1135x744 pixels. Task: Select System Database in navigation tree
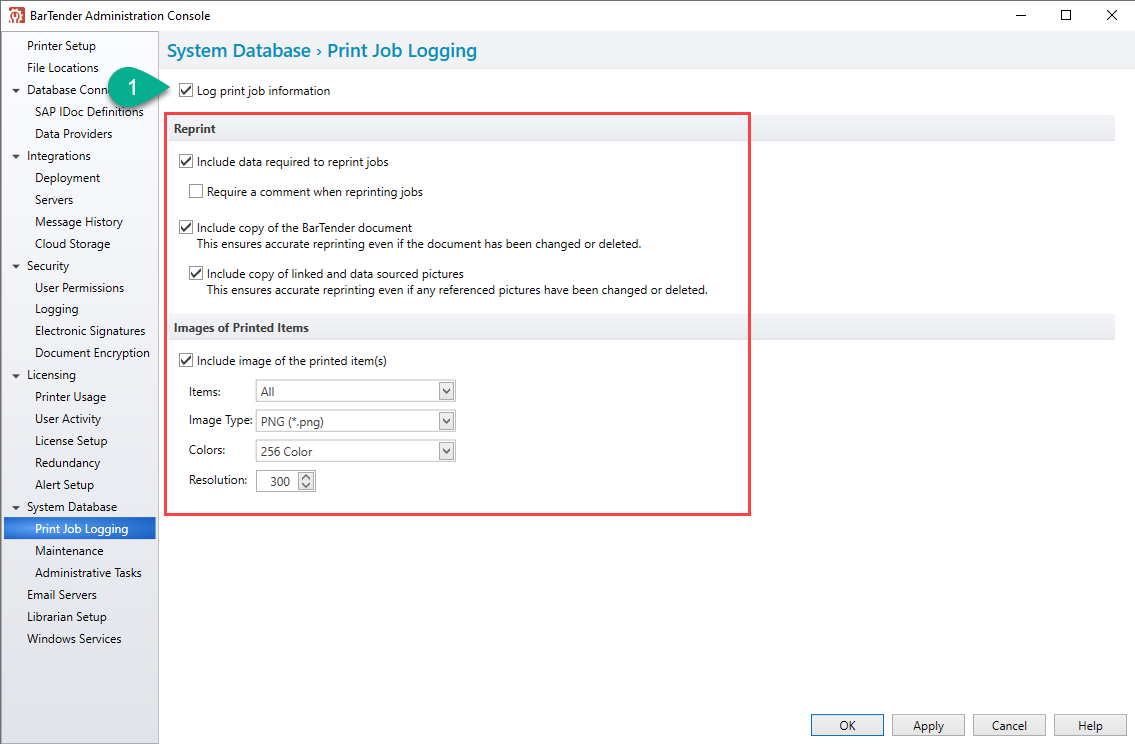72,507
